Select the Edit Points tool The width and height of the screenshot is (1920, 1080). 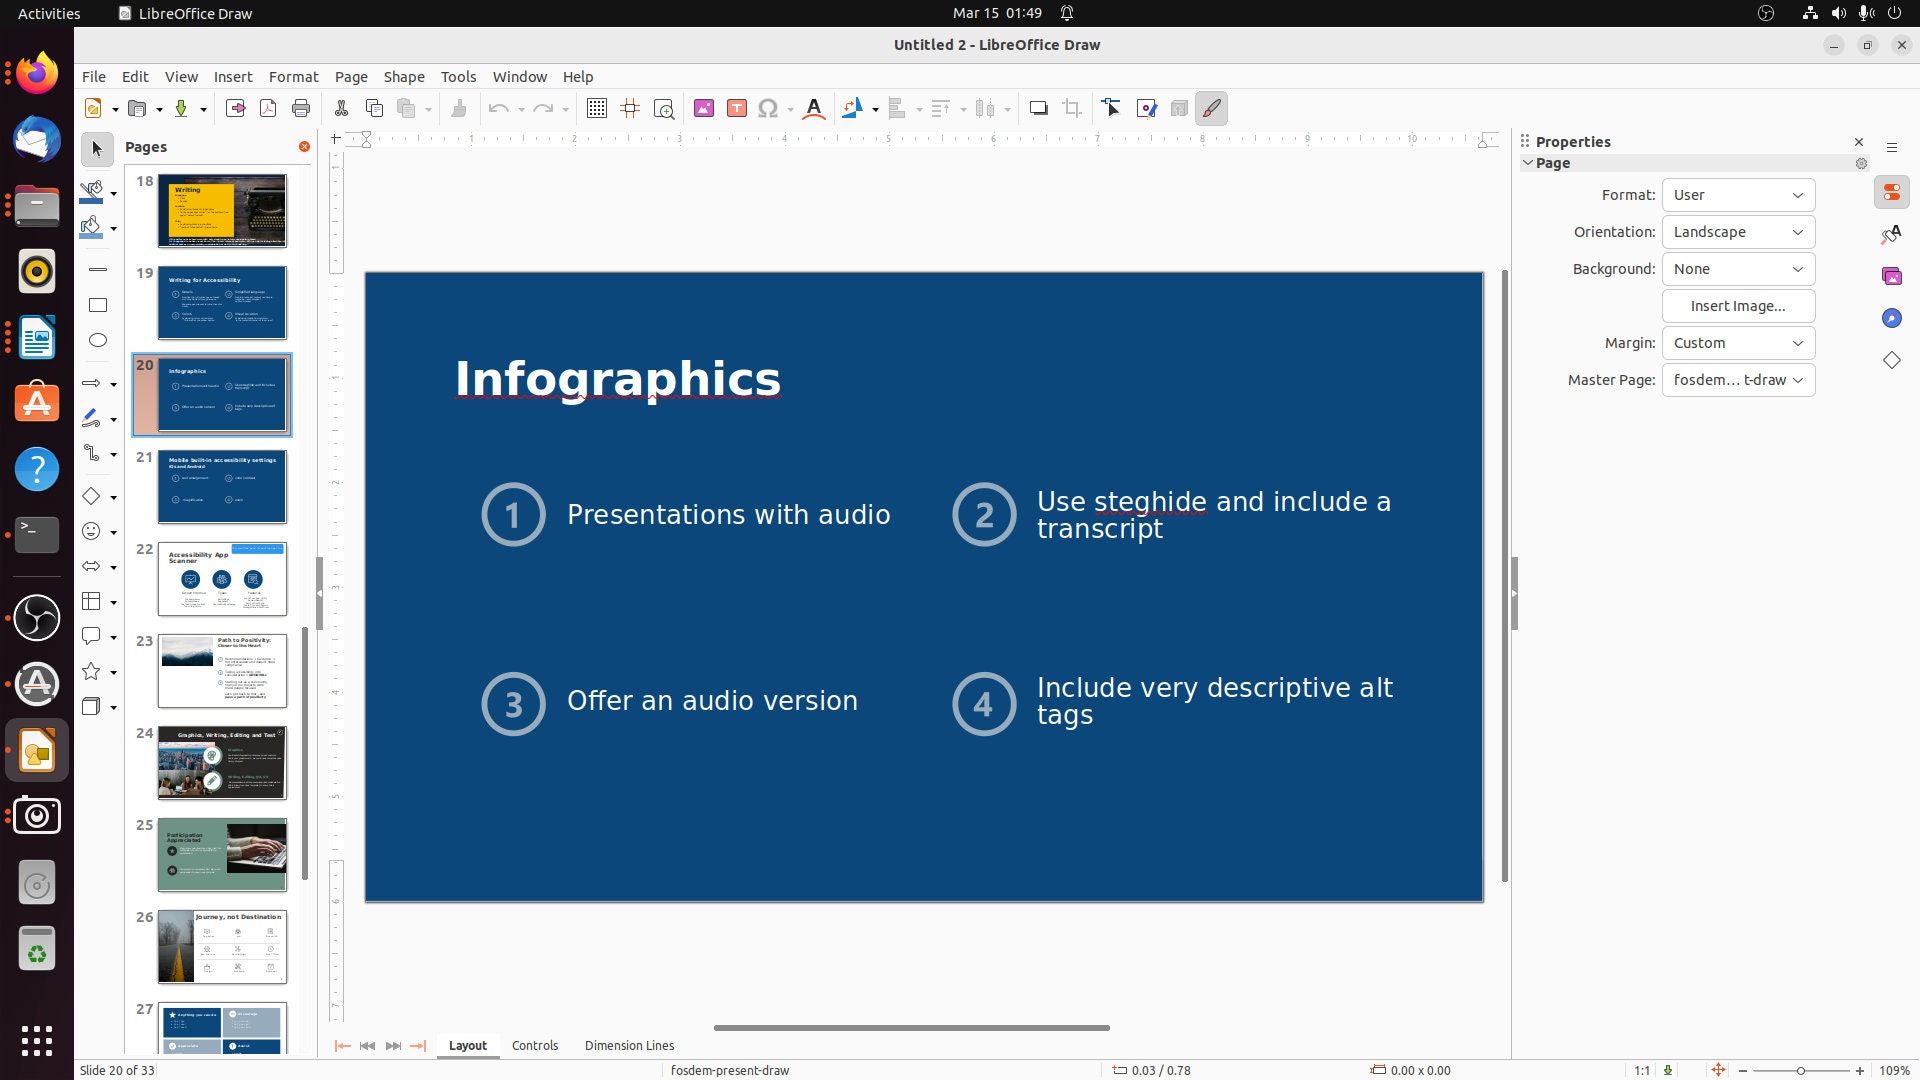click(1112, 108)
